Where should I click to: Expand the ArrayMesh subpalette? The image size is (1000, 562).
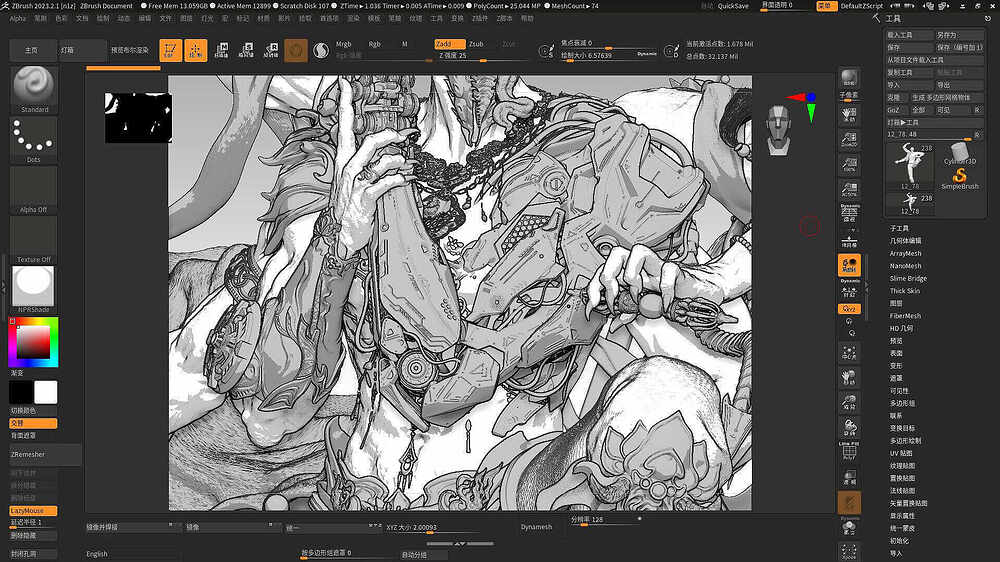[x=905, y=253]
